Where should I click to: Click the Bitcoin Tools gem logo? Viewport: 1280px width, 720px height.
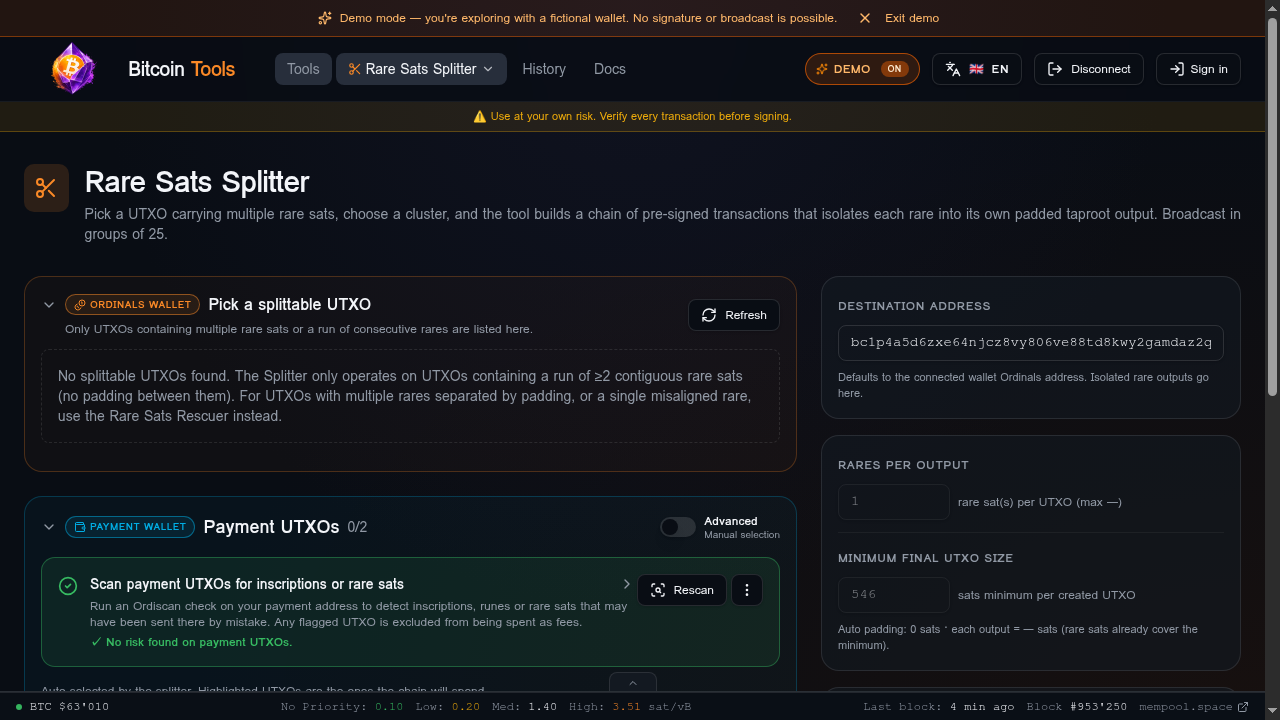pyautogui.click(x=73, y=69)
